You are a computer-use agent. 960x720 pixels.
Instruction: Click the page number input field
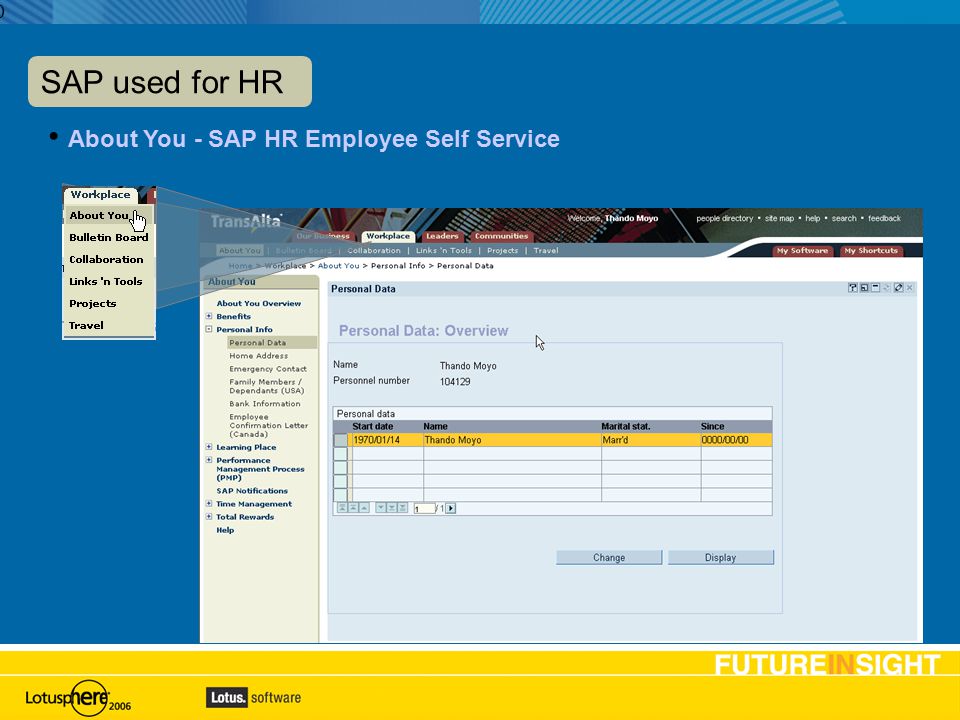tap(424, 508)
